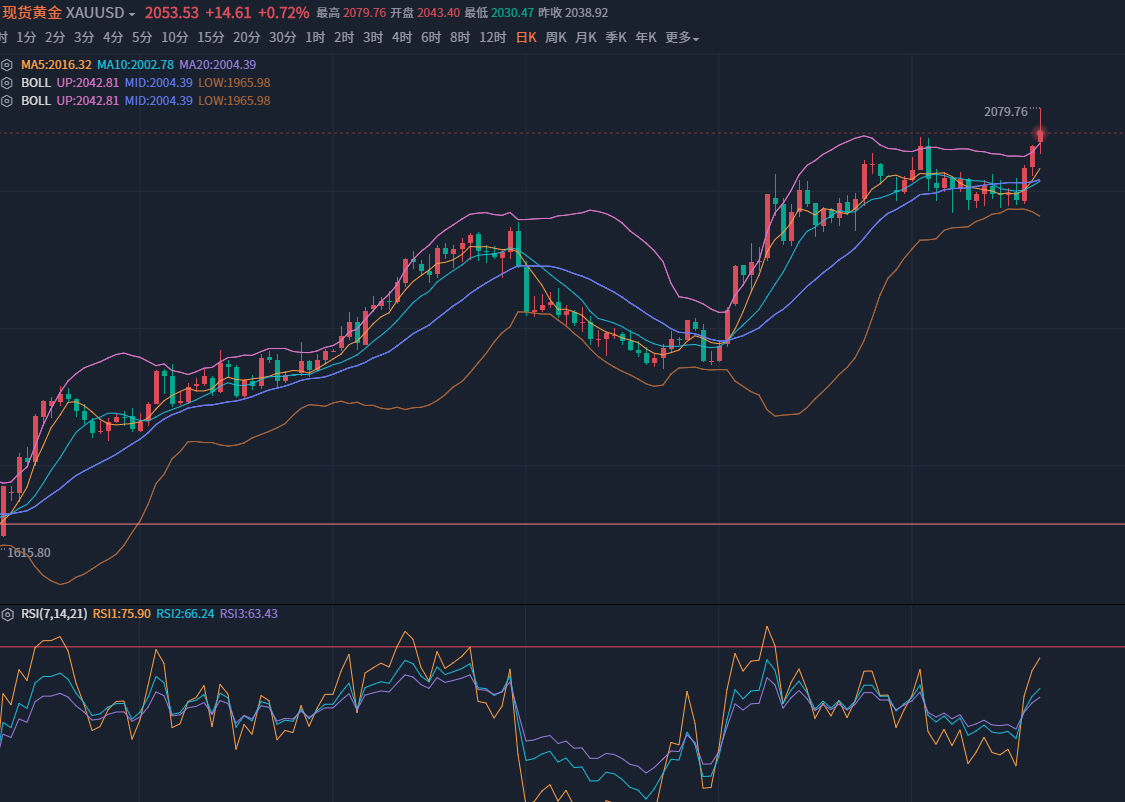Click the +0.72% change percentage
This screenshot has width=1125, height=802.
coord(283,14)
